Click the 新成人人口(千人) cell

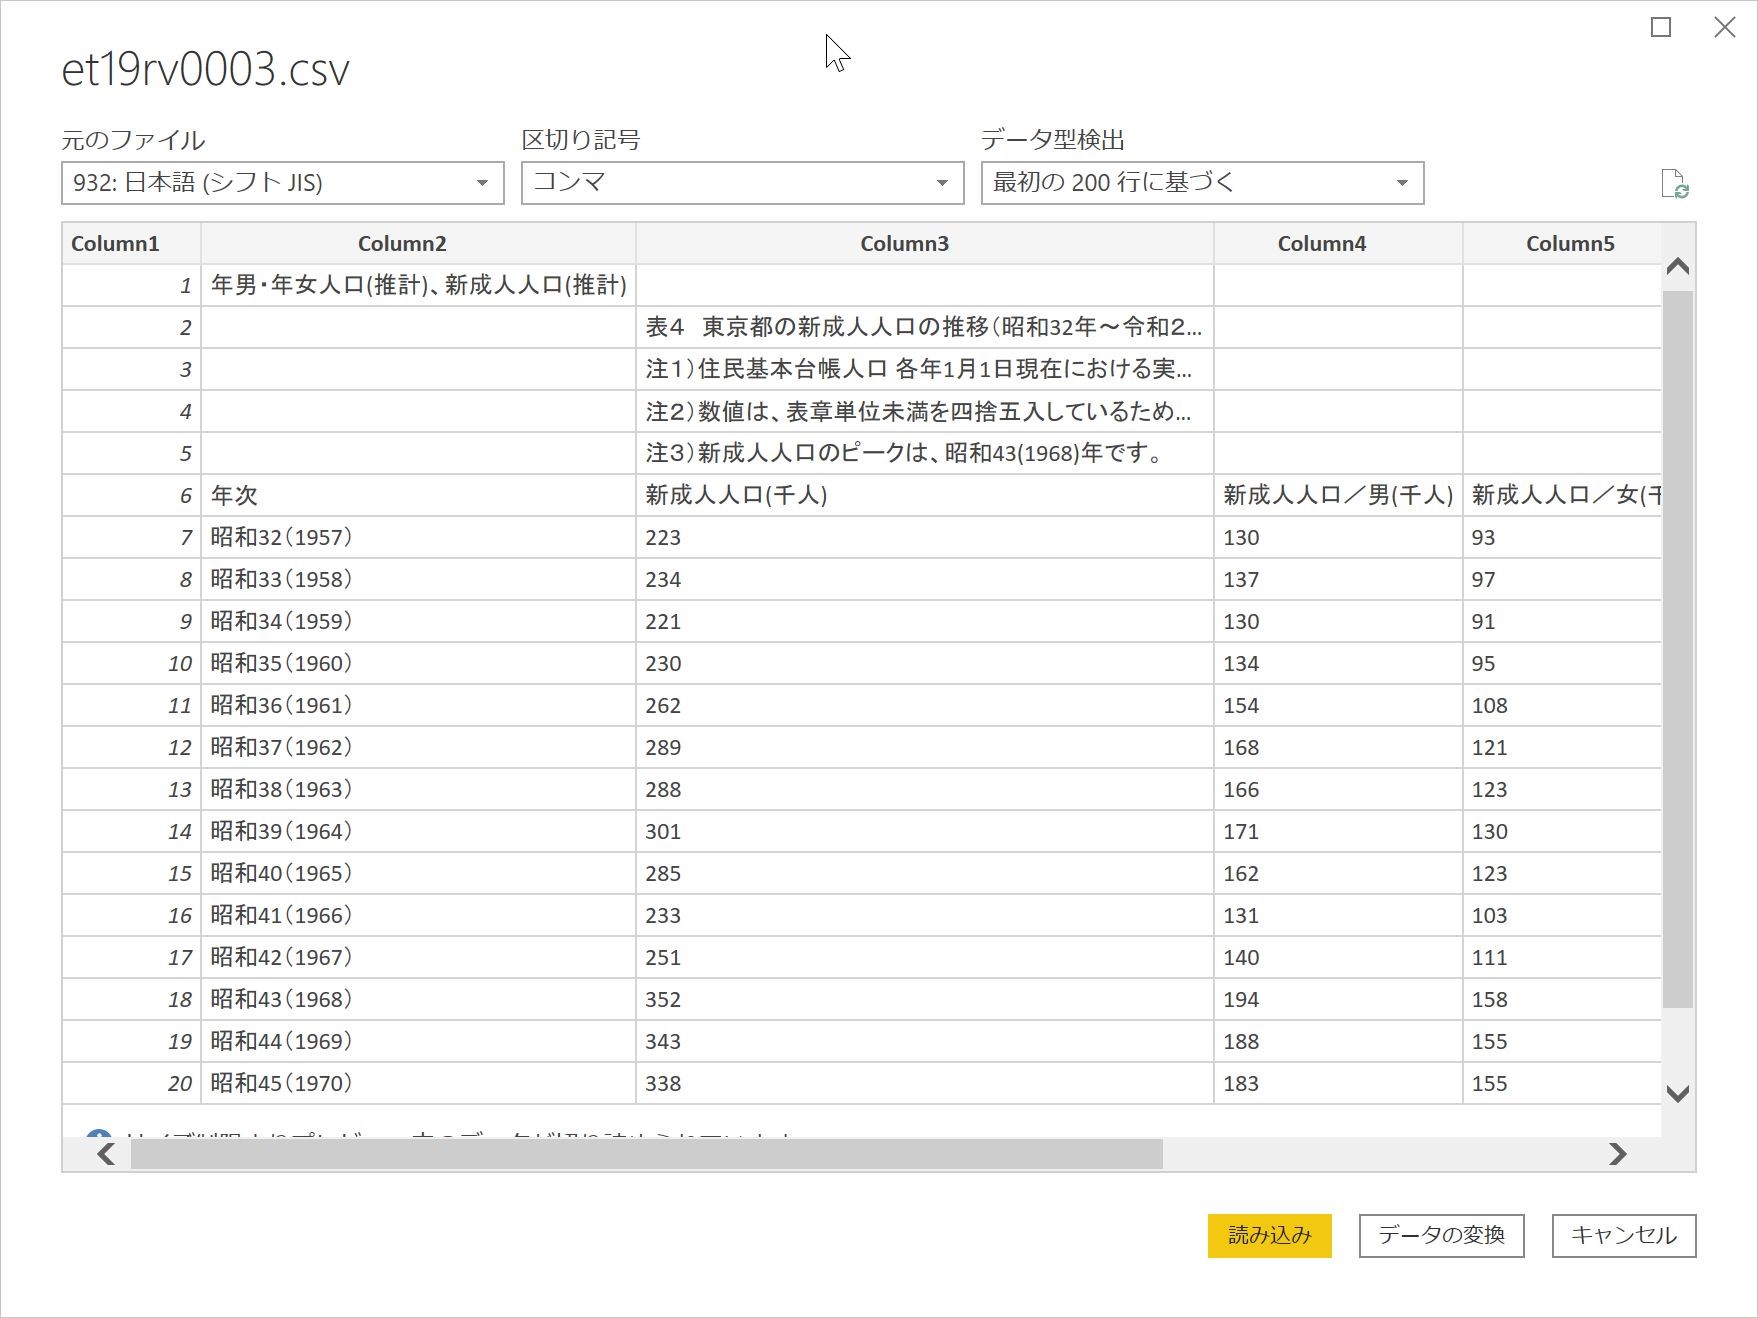point(925,496)
